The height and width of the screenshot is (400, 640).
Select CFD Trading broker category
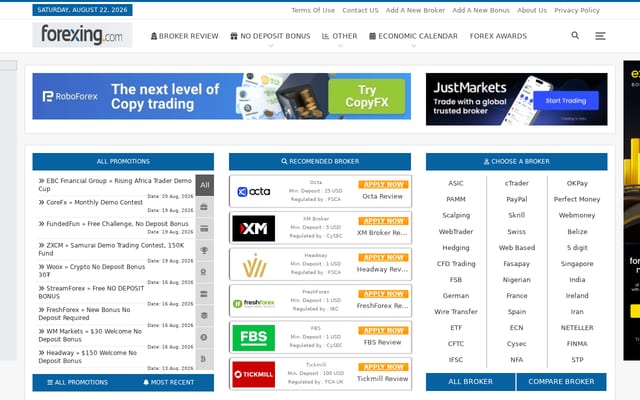pyautogui.click(x=456, y=264)
